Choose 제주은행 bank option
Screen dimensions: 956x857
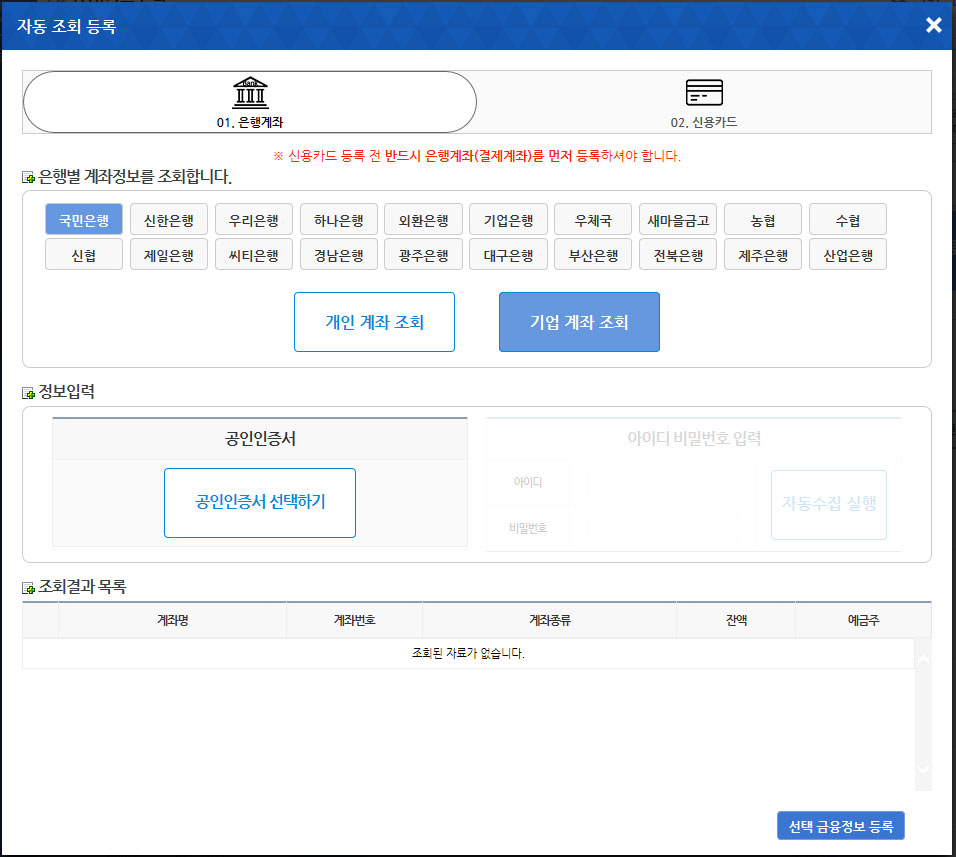(763, 254)
